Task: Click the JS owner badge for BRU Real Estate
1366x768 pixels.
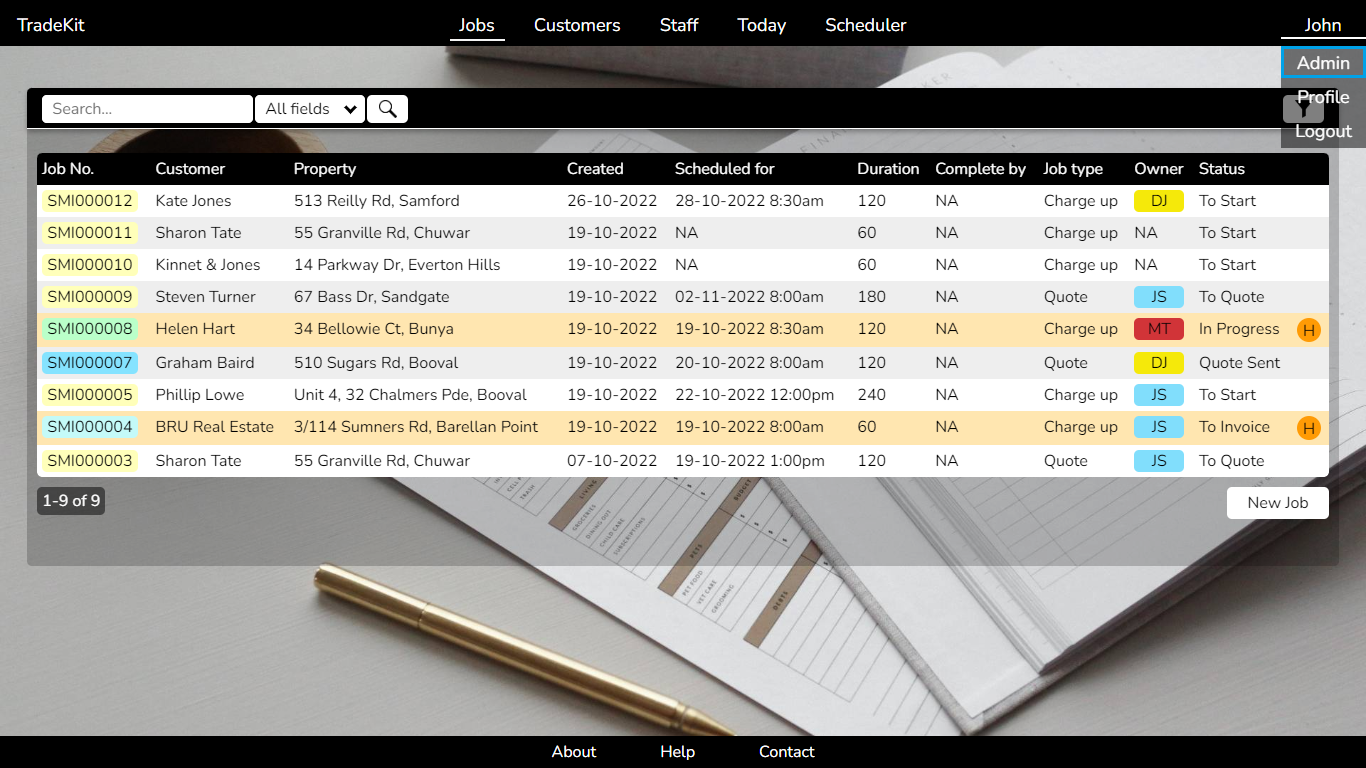Action: click(x=1158, y=427)
